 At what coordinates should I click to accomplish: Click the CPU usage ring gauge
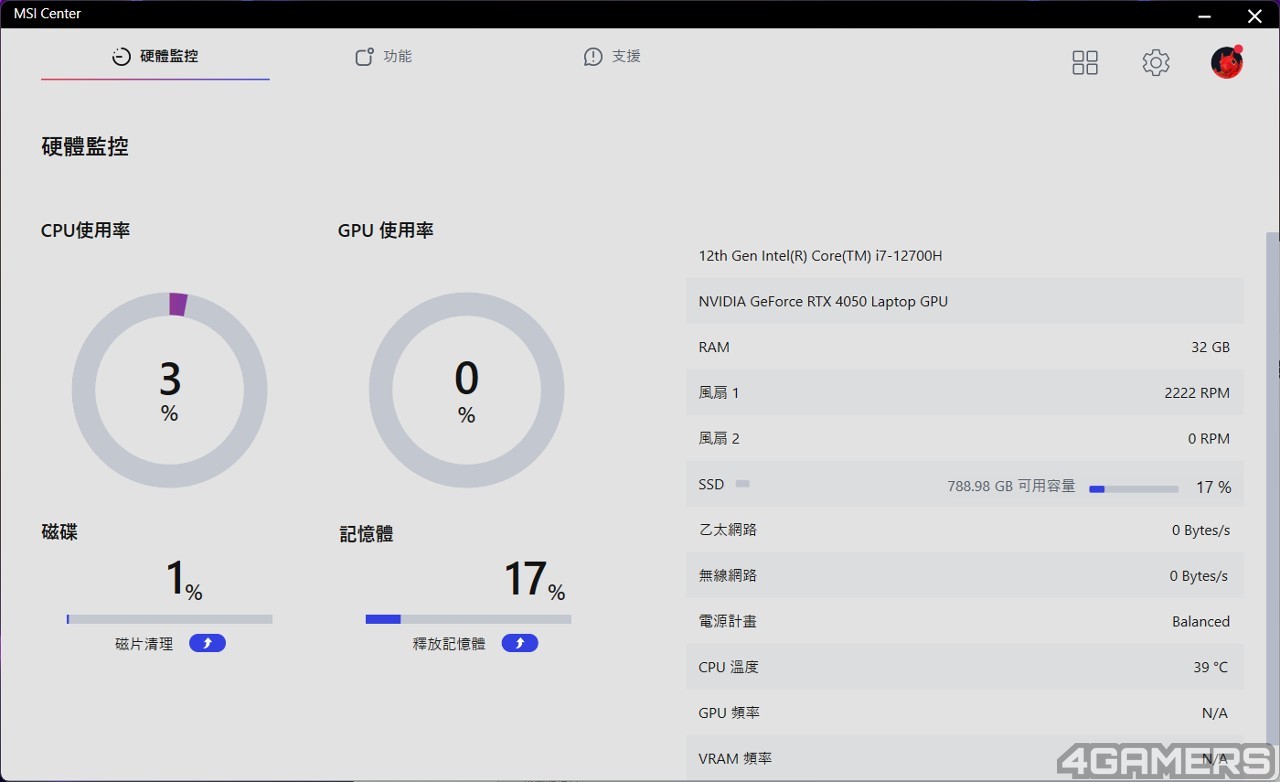coord(170,390)
